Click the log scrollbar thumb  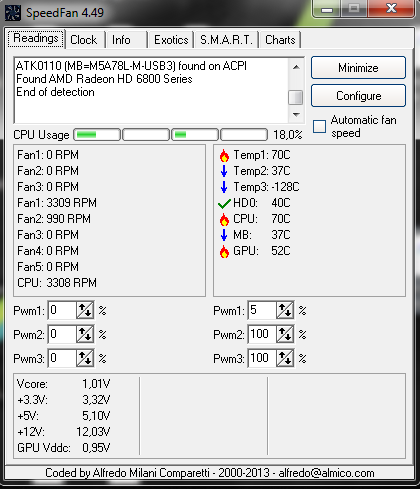tap(296, 97)
